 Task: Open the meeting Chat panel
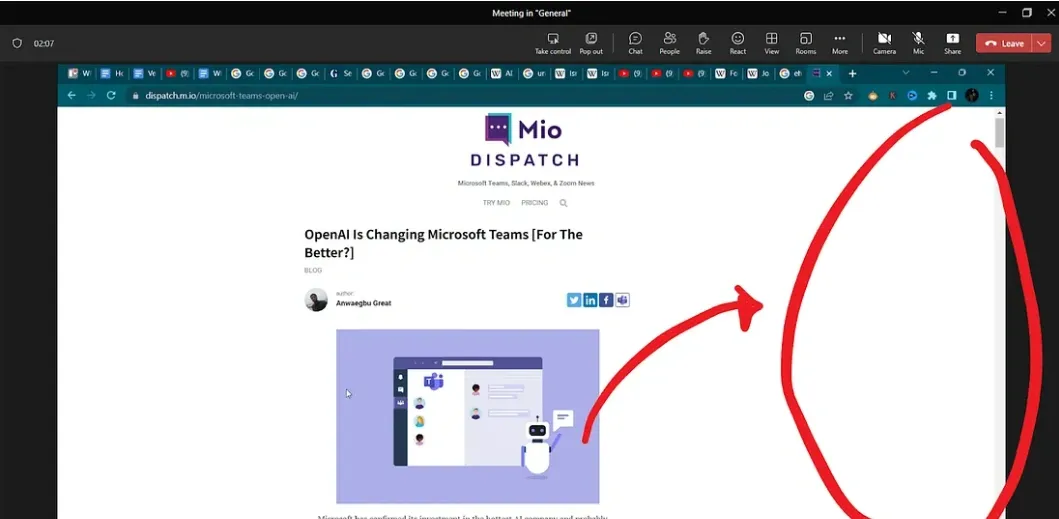(x=635, y=43)
